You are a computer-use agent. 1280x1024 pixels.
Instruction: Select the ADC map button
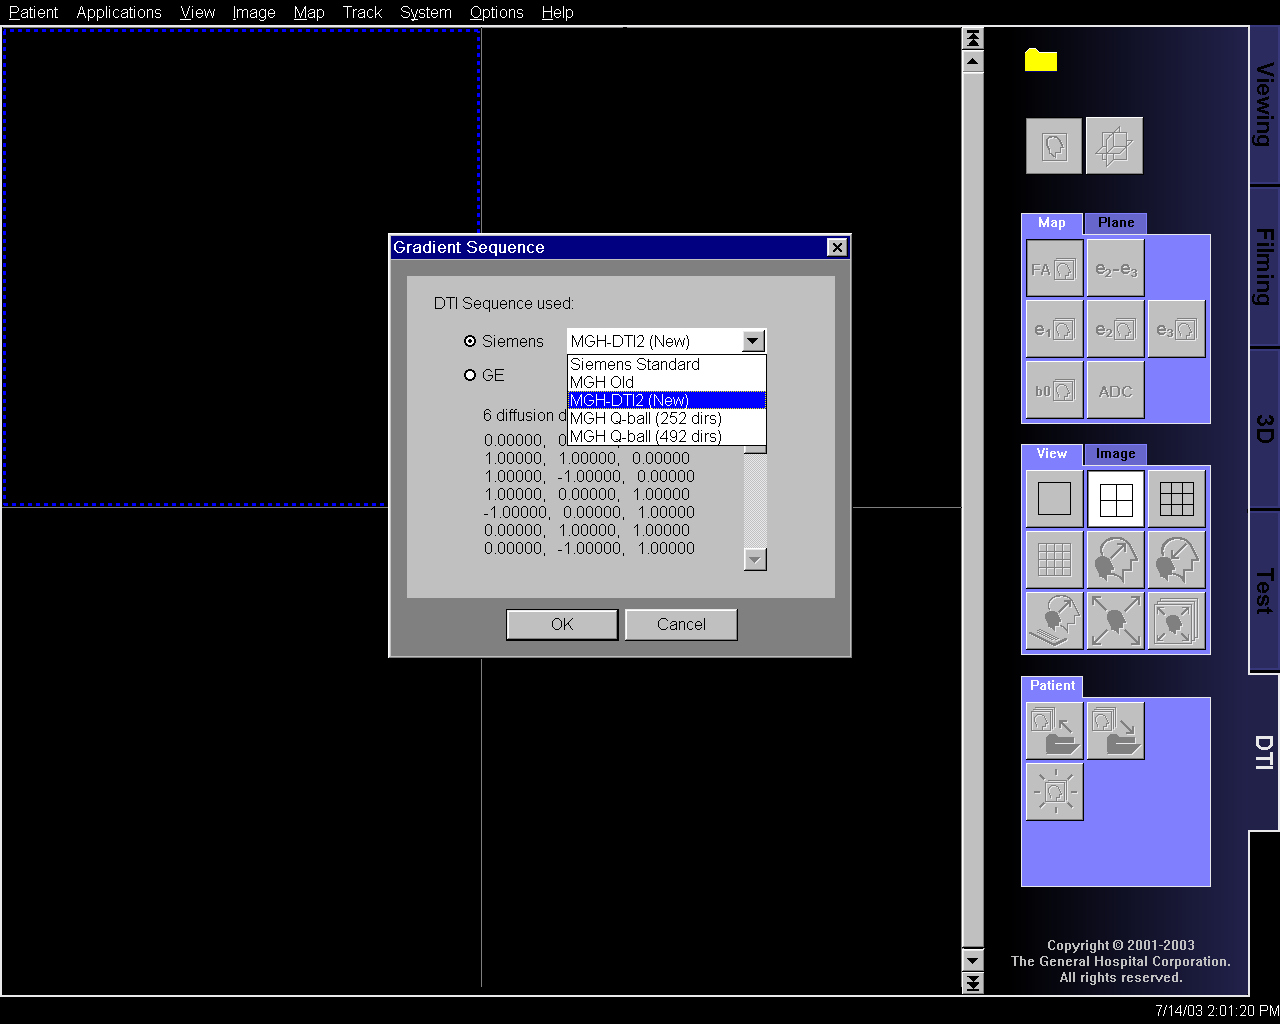pos(1115,390)
